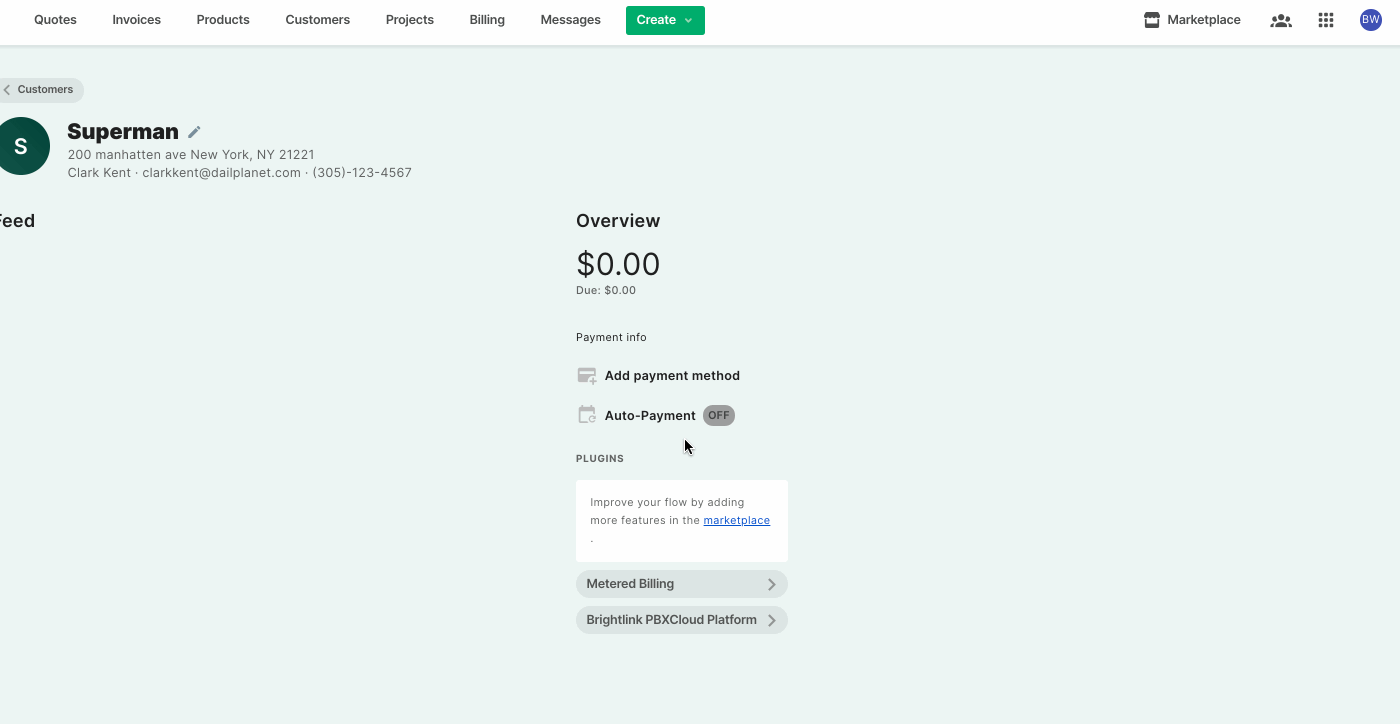Click the pencil edit icon beside Superman
The image size is (1400, 724).
(194, 132)
